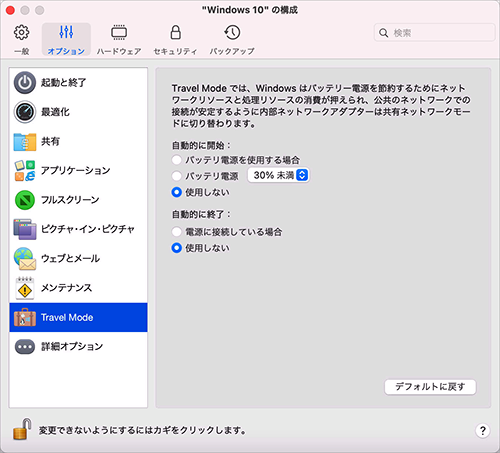Click the 詳細オプション ellipsis icon
The width and height of the screenshot is (500, 453).
point(25,347)
